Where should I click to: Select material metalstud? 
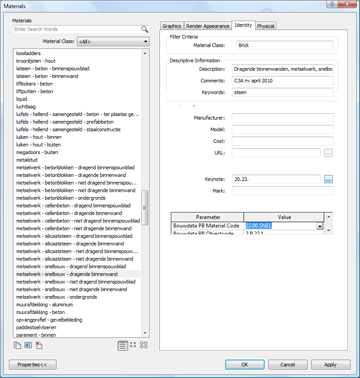(x=27, y=160)
